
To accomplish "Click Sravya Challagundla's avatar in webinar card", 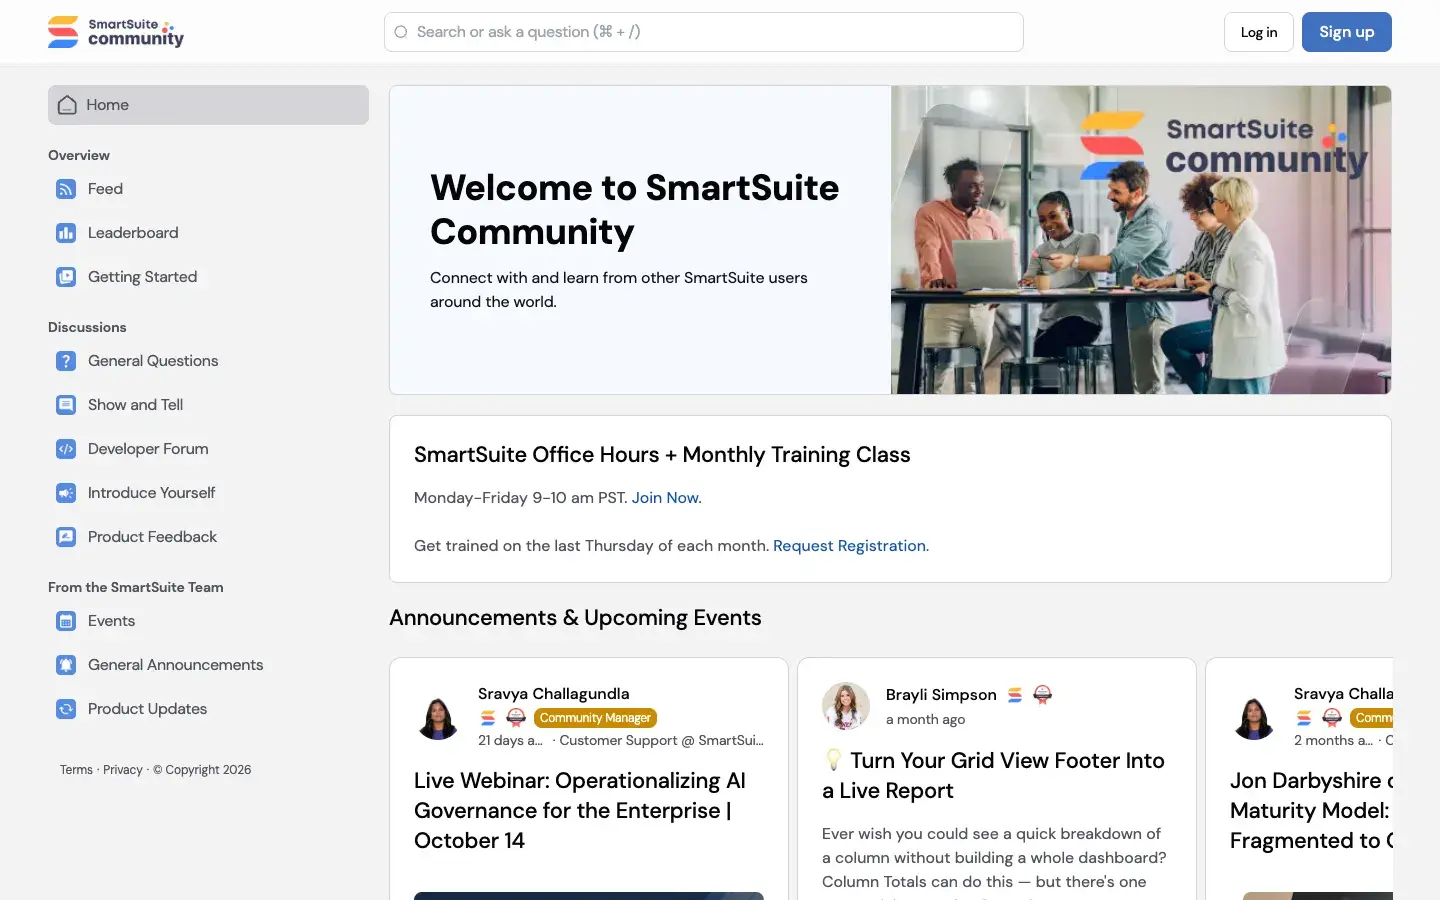I will point(438,718).
